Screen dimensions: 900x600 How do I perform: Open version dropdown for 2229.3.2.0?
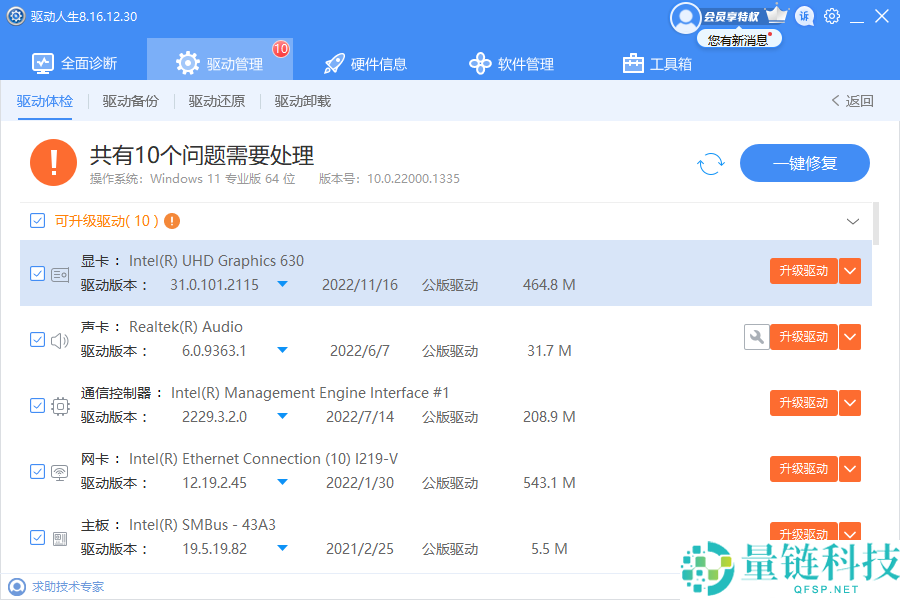pos(282,416)
